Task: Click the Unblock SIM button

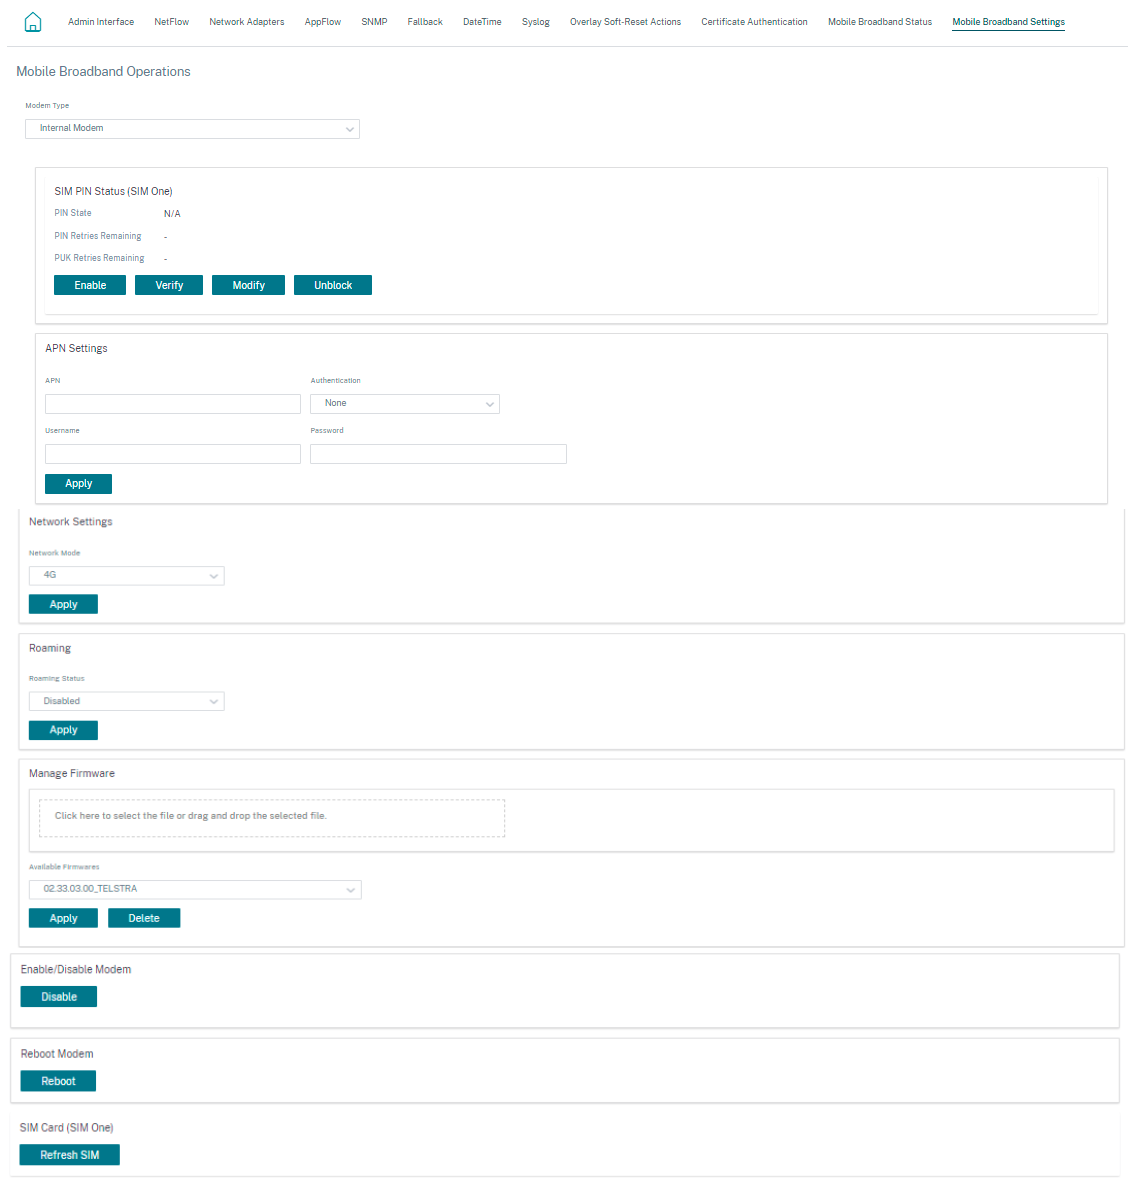Action: pos(333,285)
